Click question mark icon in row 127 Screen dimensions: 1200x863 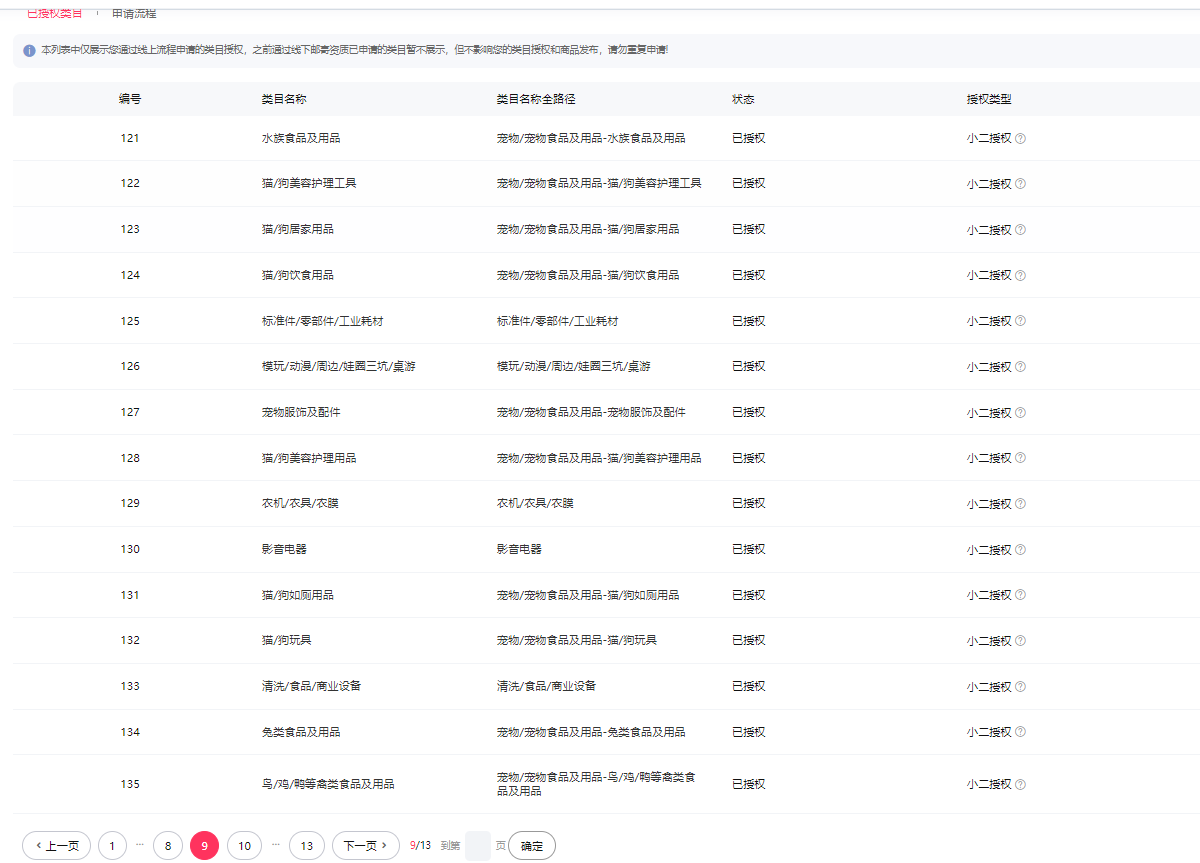pos(1020,413)
